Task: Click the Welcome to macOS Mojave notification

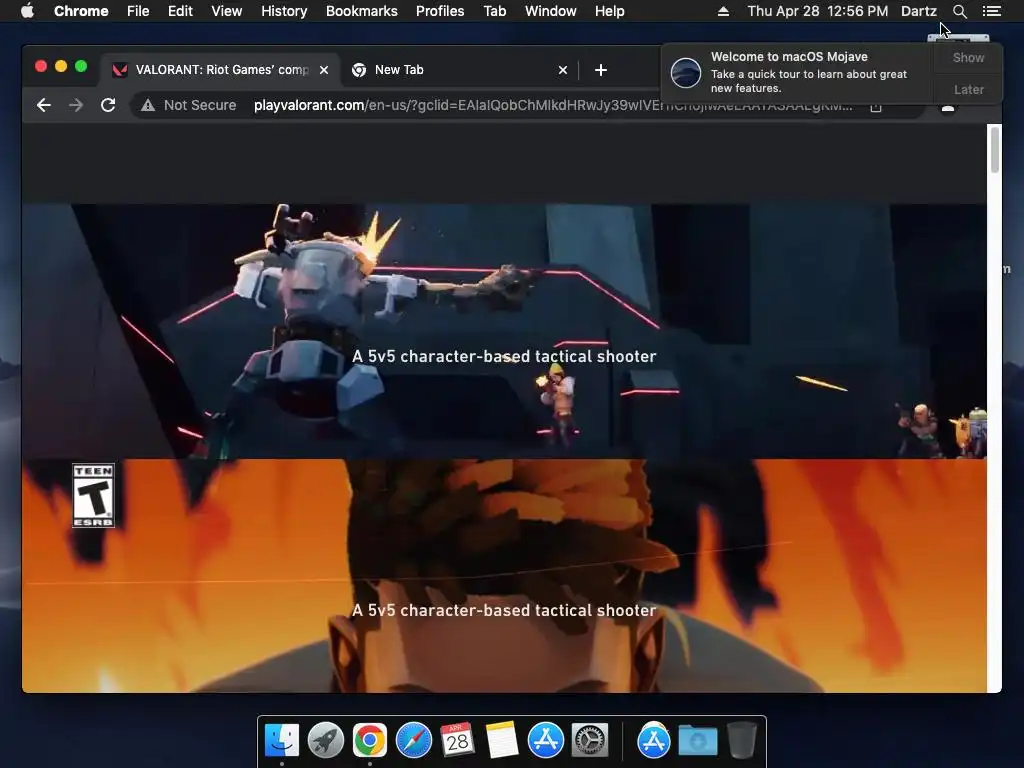Action: click(x=798, y=73)
